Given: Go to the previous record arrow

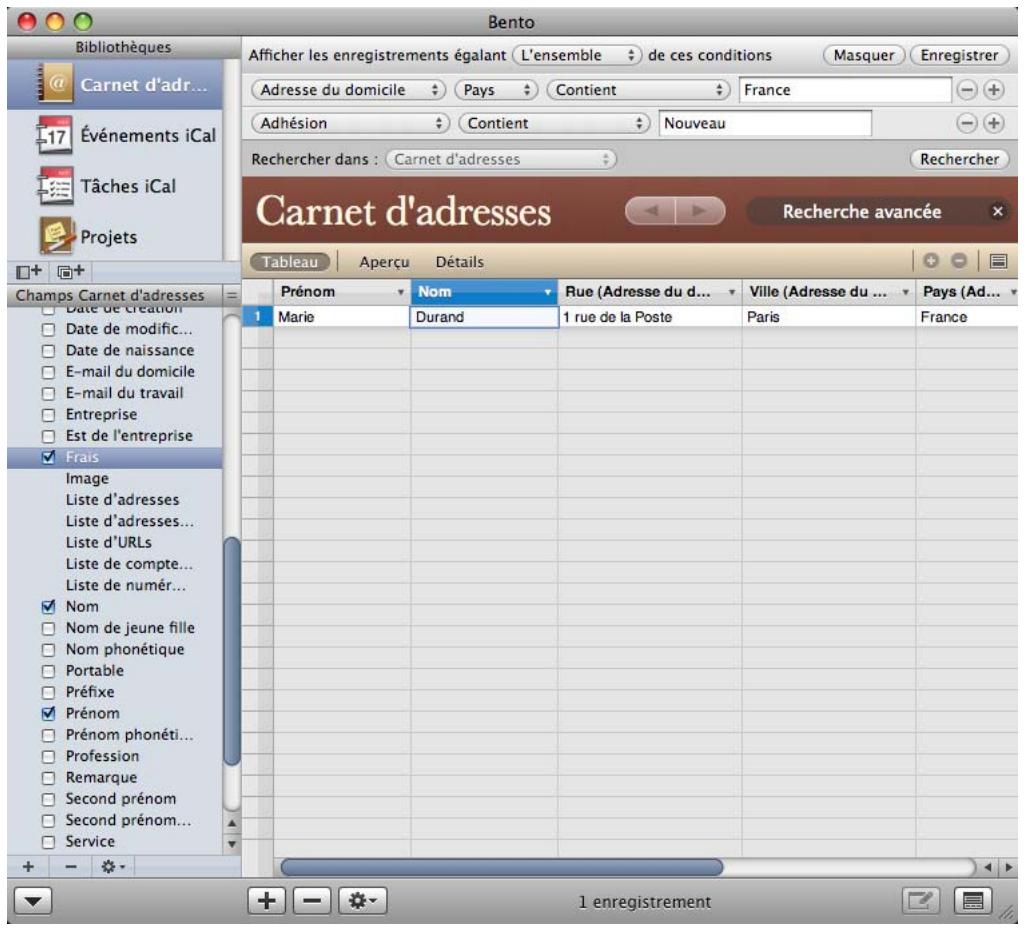Looking at the screenshot, I should [x=650, y=211].
